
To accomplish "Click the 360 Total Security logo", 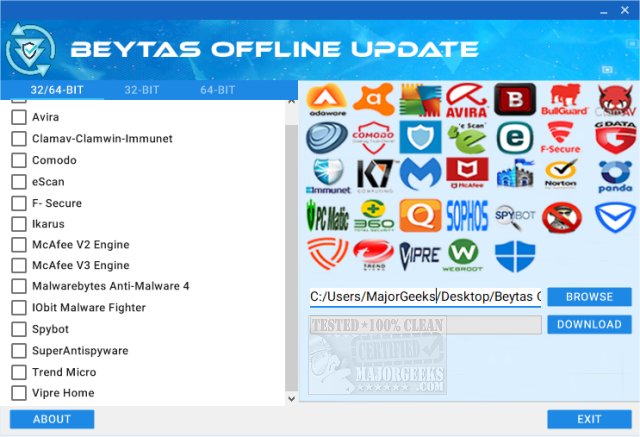I will point(373,215).
